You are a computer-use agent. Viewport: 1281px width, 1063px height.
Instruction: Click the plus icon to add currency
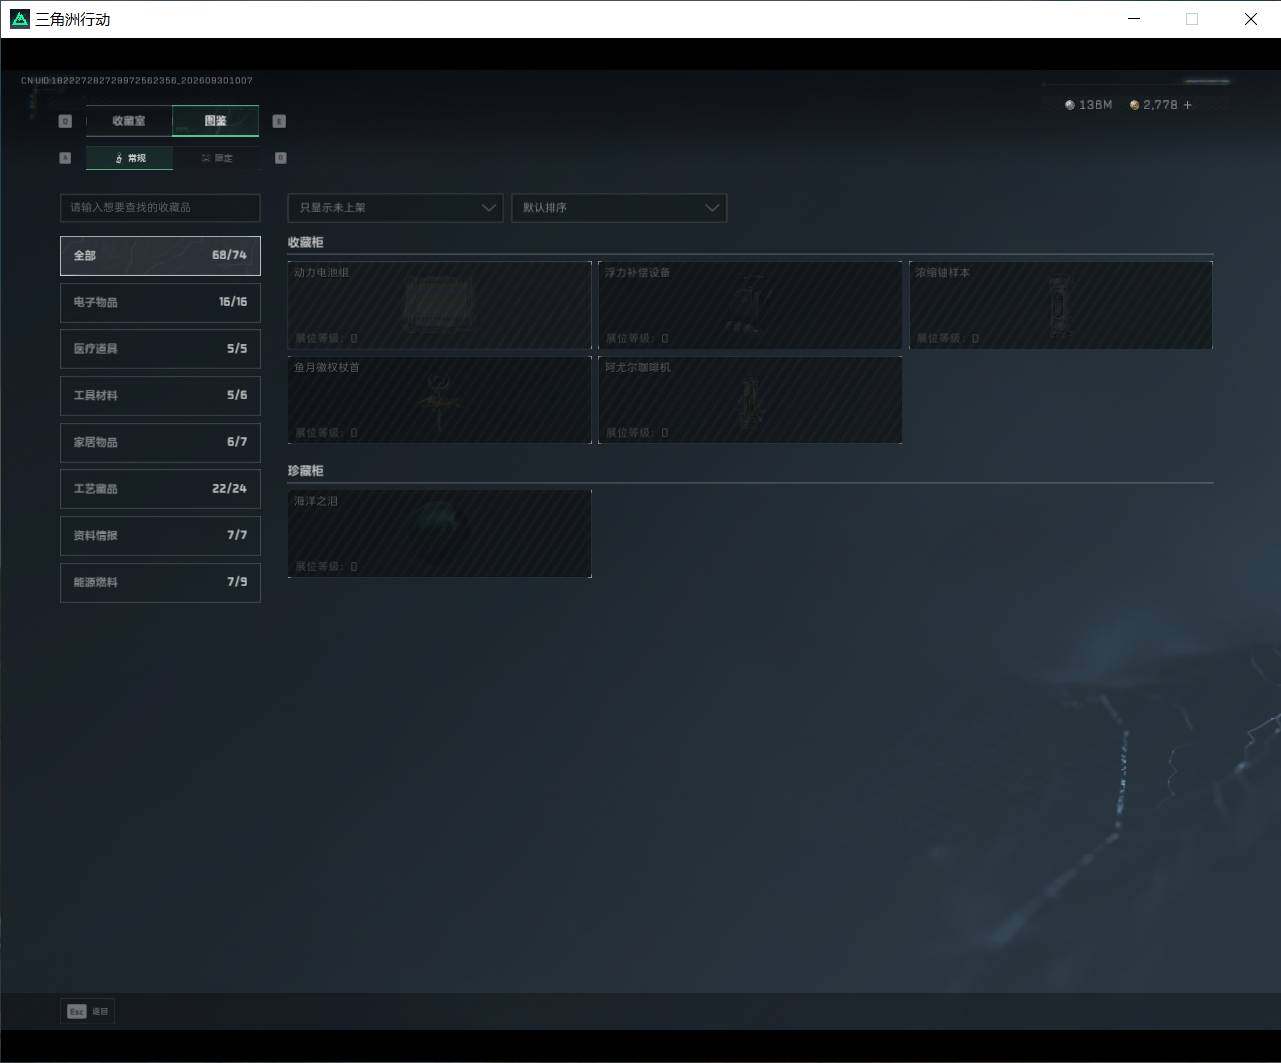[x=1188, y=105]
